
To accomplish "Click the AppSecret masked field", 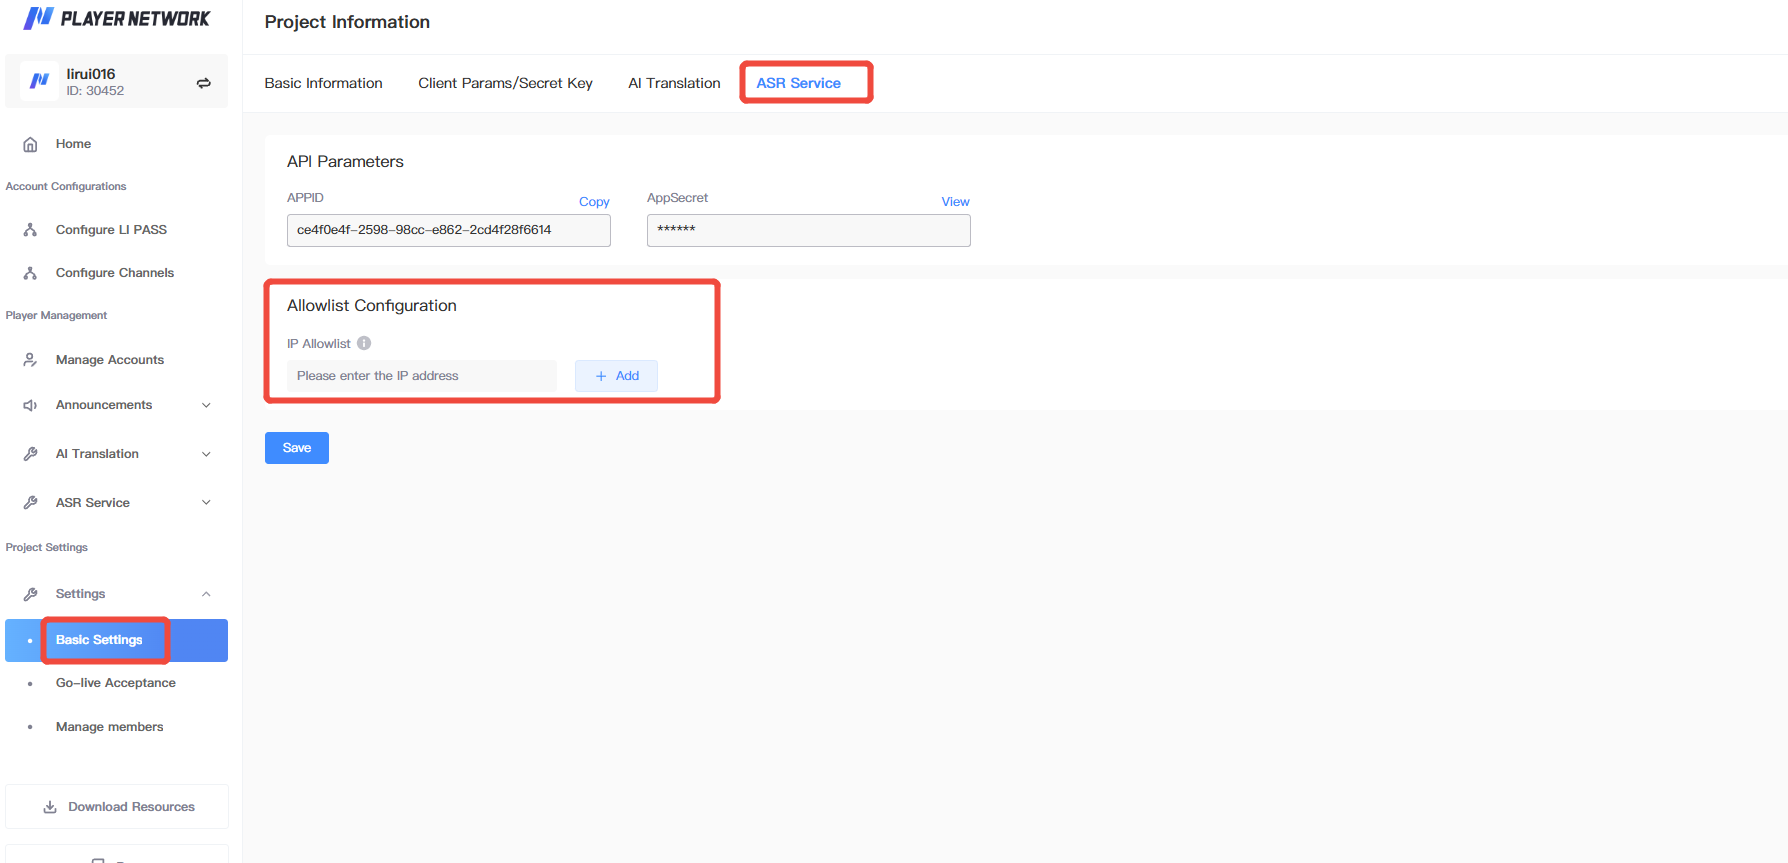I will tap(809, 230).
